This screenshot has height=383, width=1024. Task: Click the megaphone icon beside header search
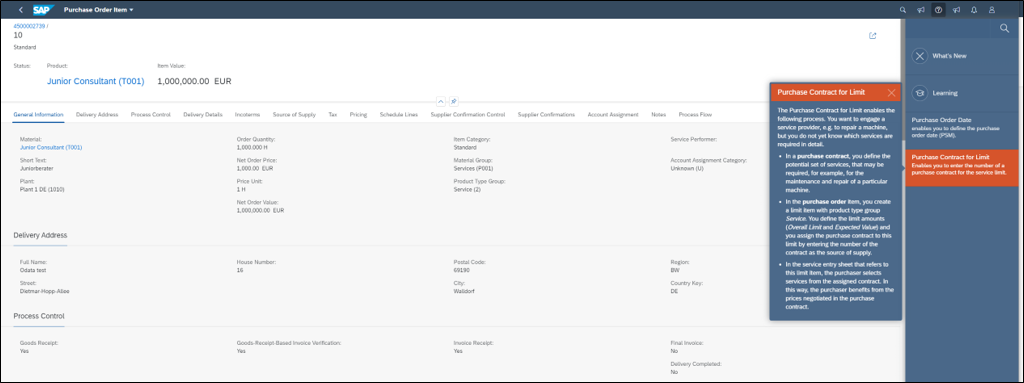tap(921, 10)
